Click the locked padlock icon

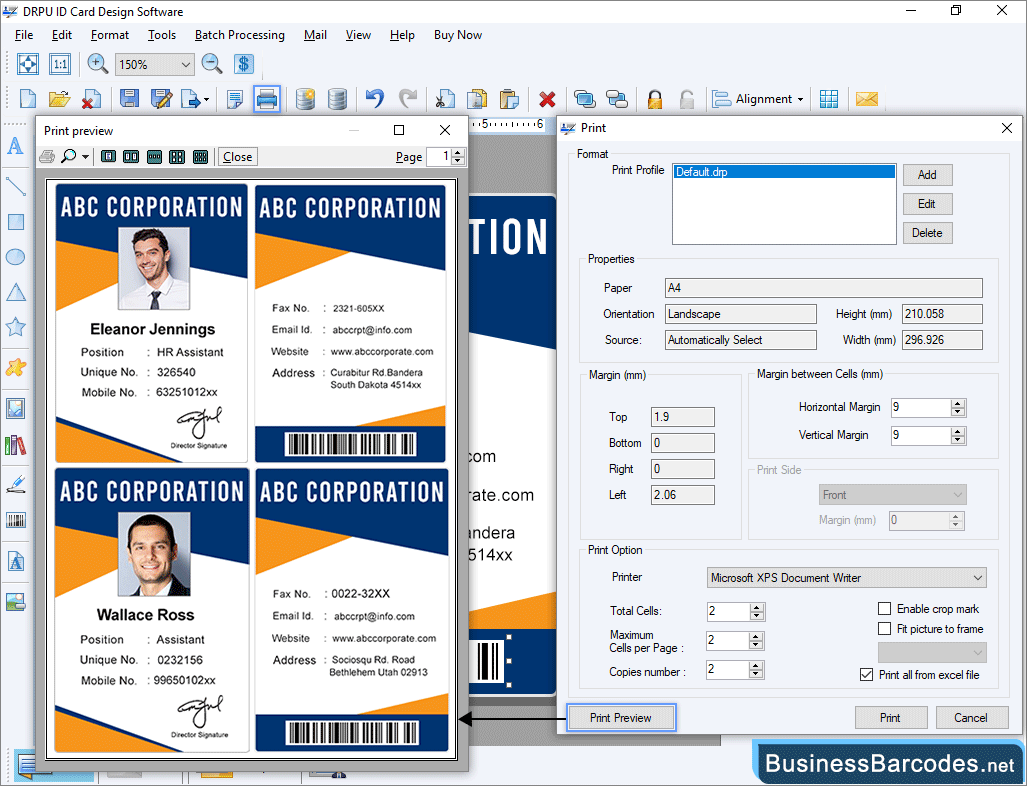pos(654,99)
